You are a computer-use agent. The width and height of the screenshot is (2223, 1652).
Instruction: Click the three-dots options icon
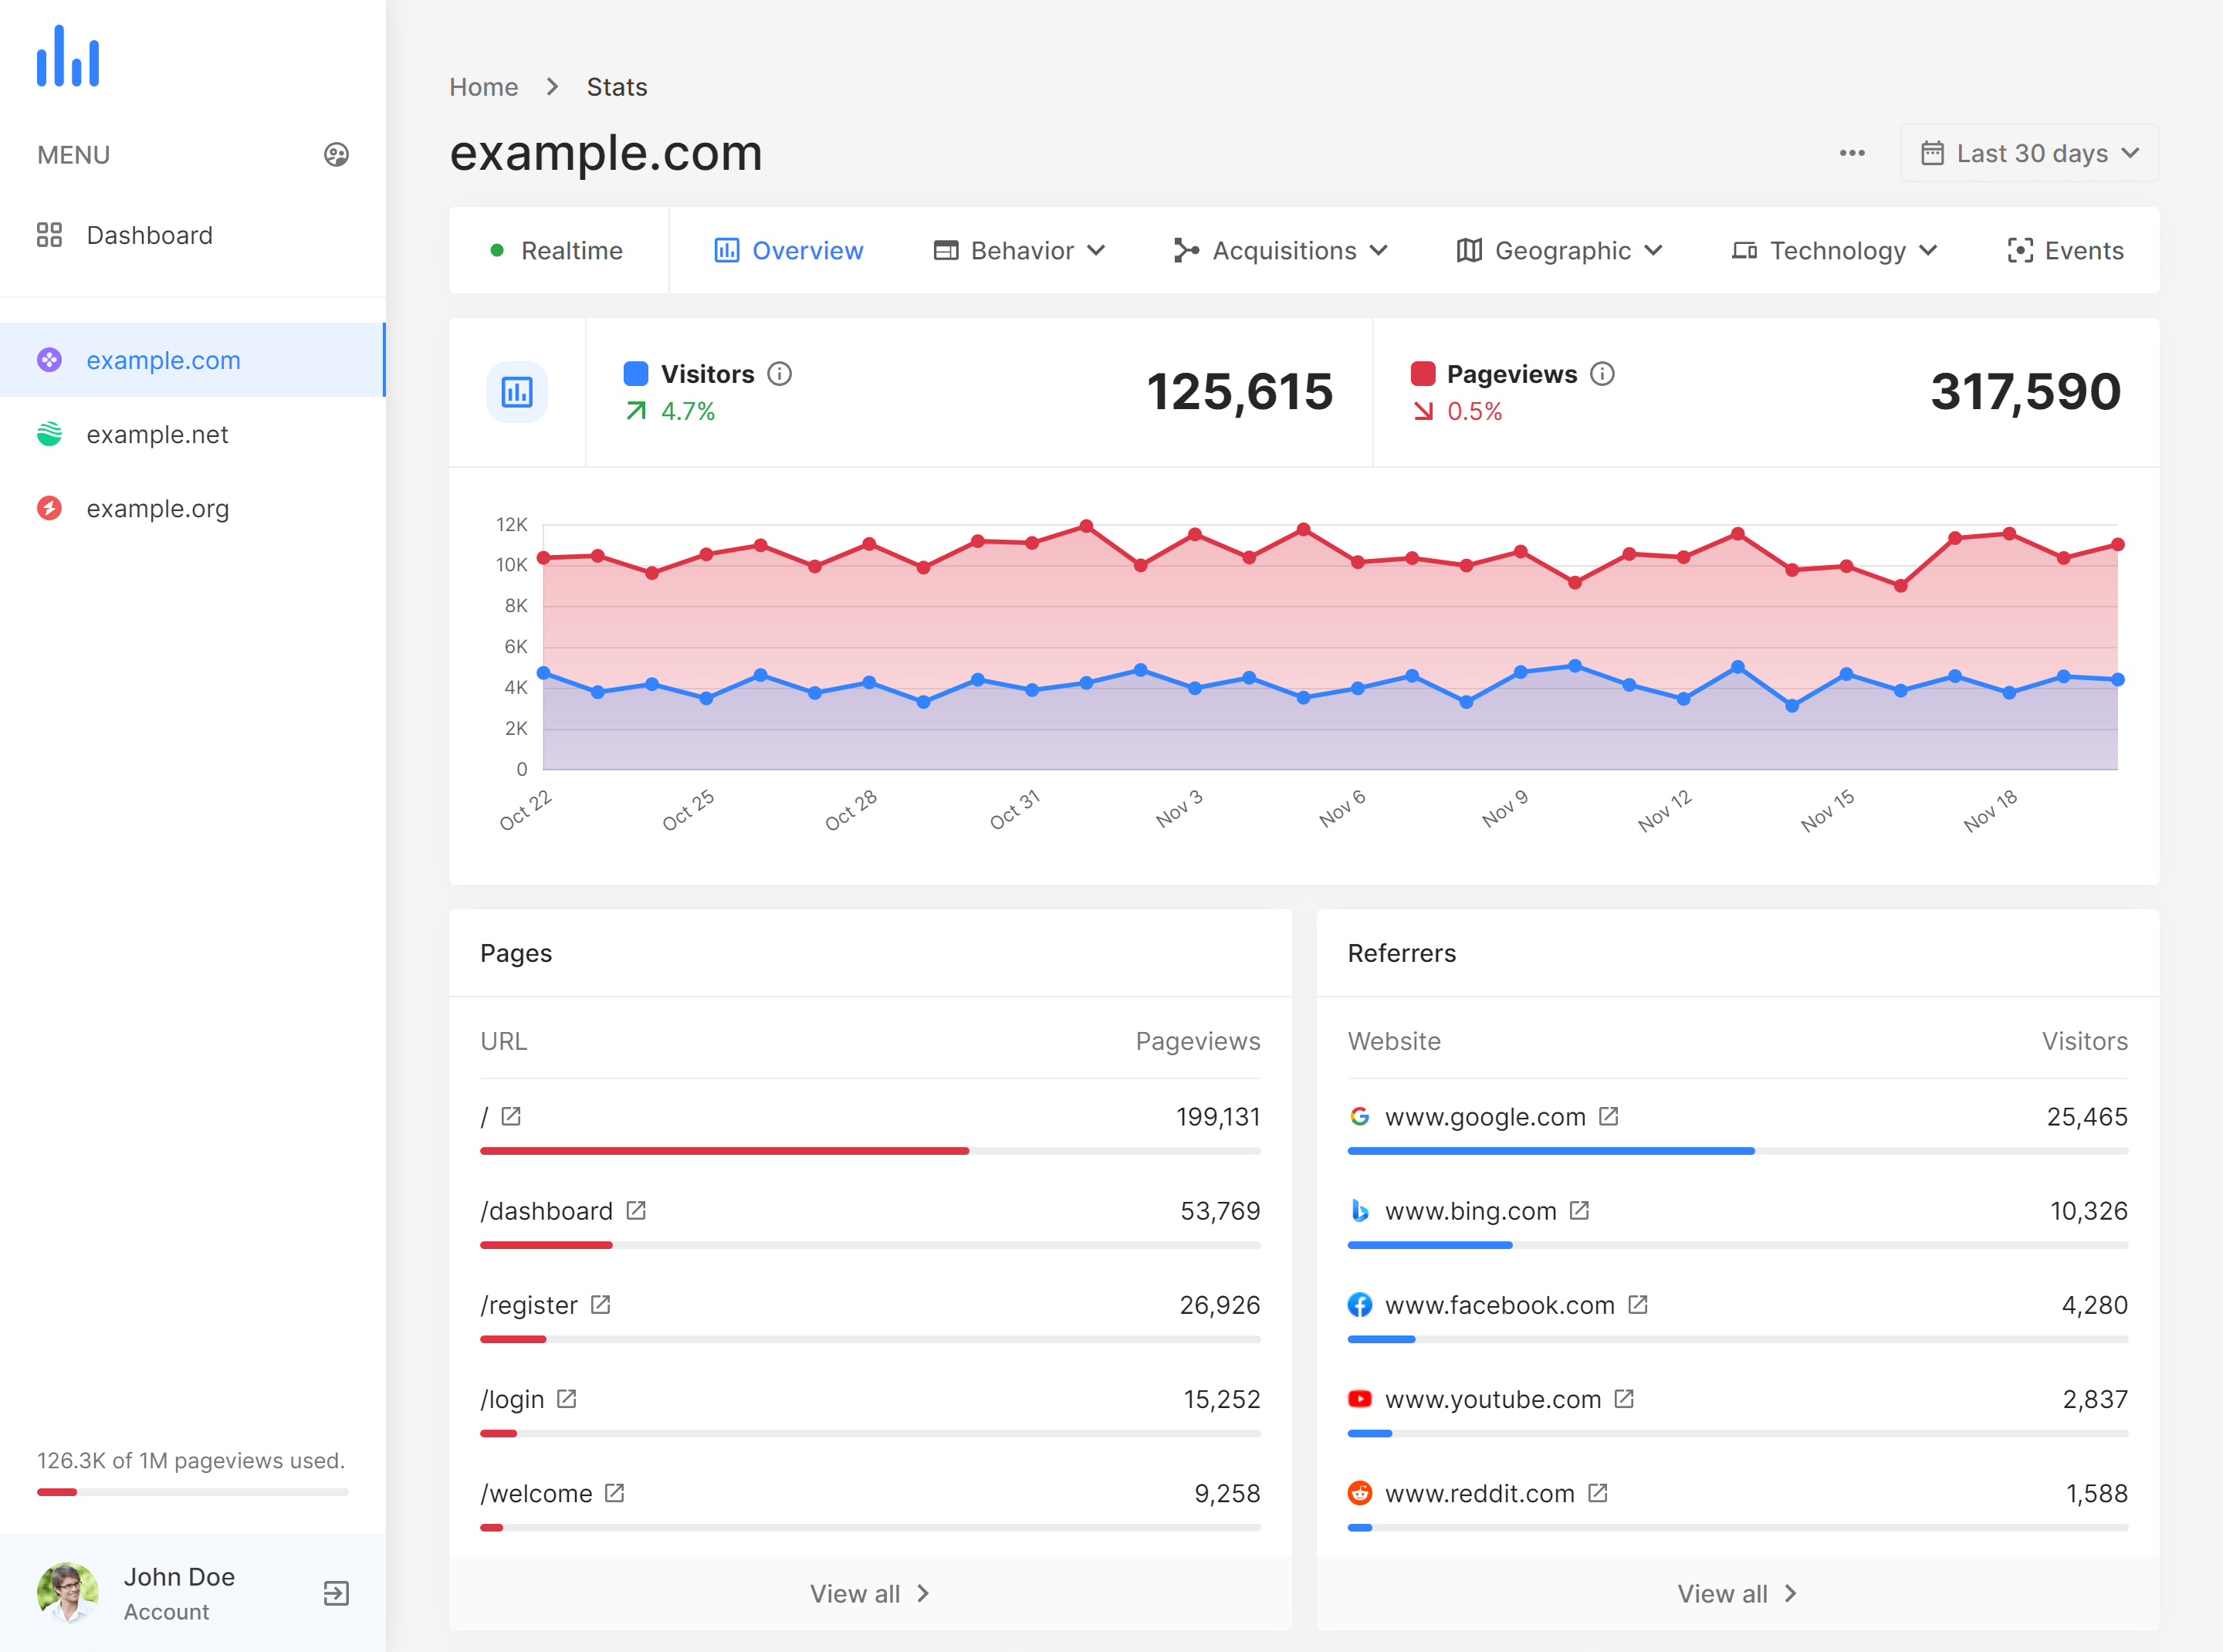[x=1853, y=153]
